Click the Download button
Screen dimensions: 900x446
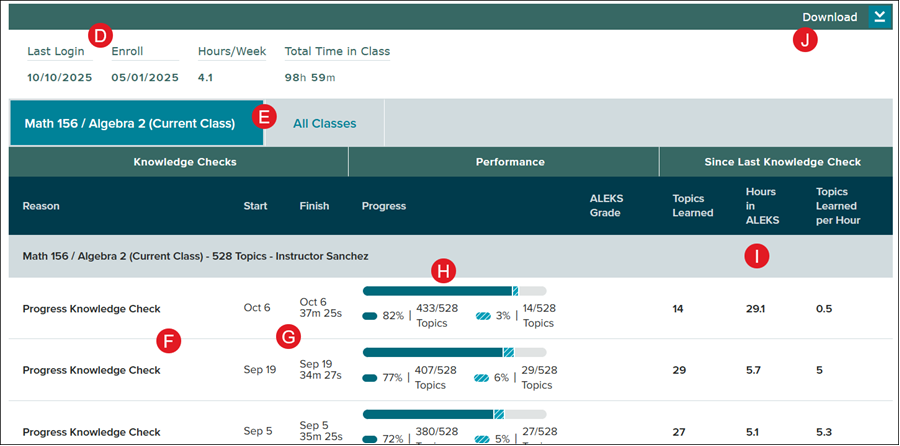(829, 17)
